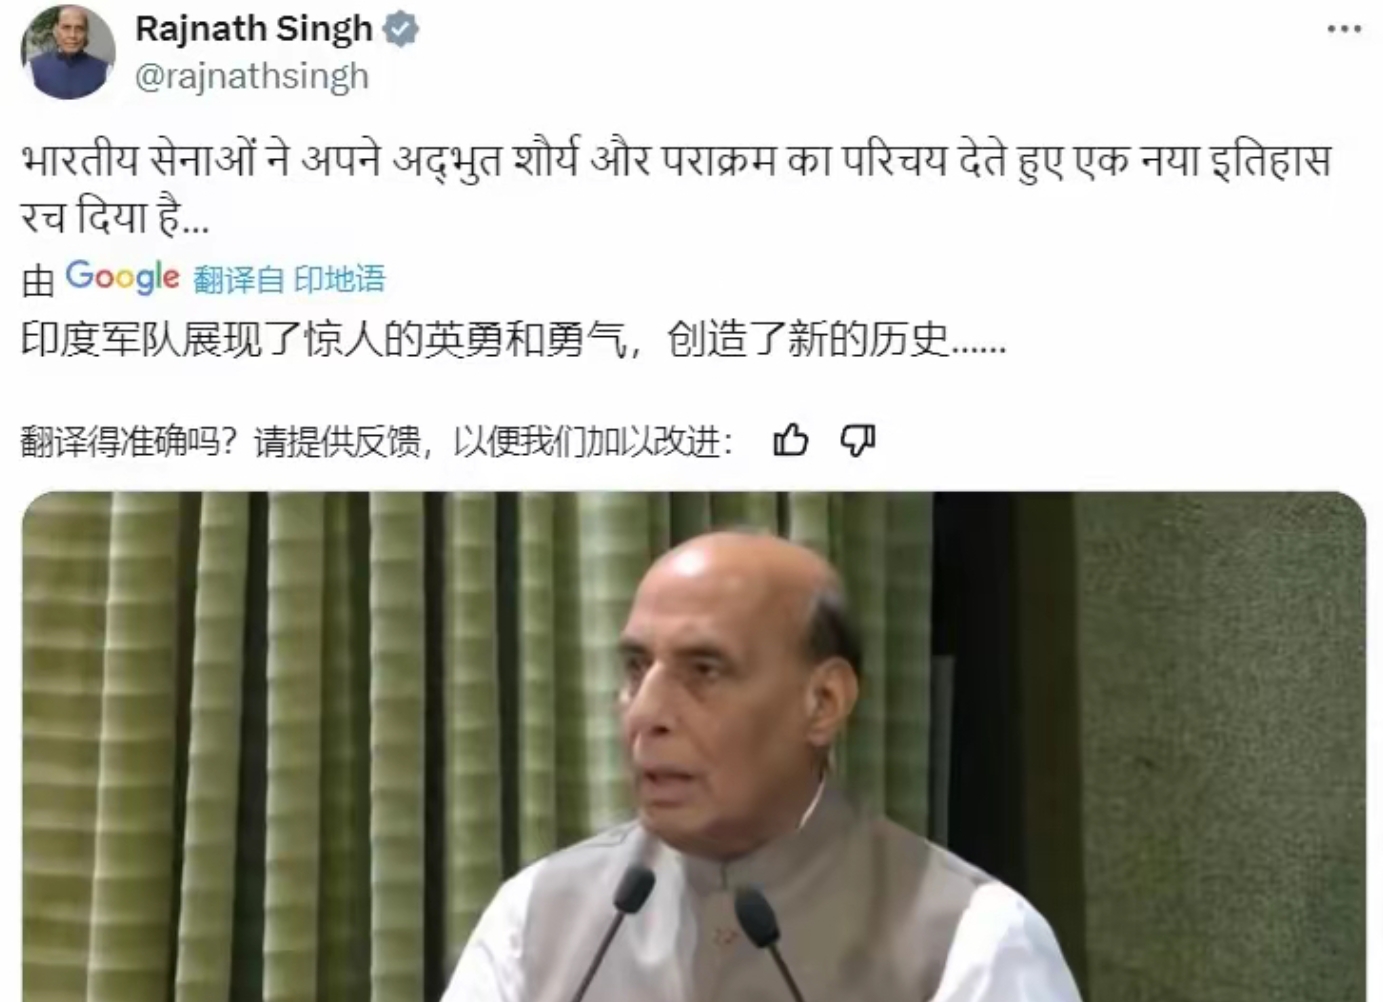Open the three-dot more options menu

point(1344,29)
